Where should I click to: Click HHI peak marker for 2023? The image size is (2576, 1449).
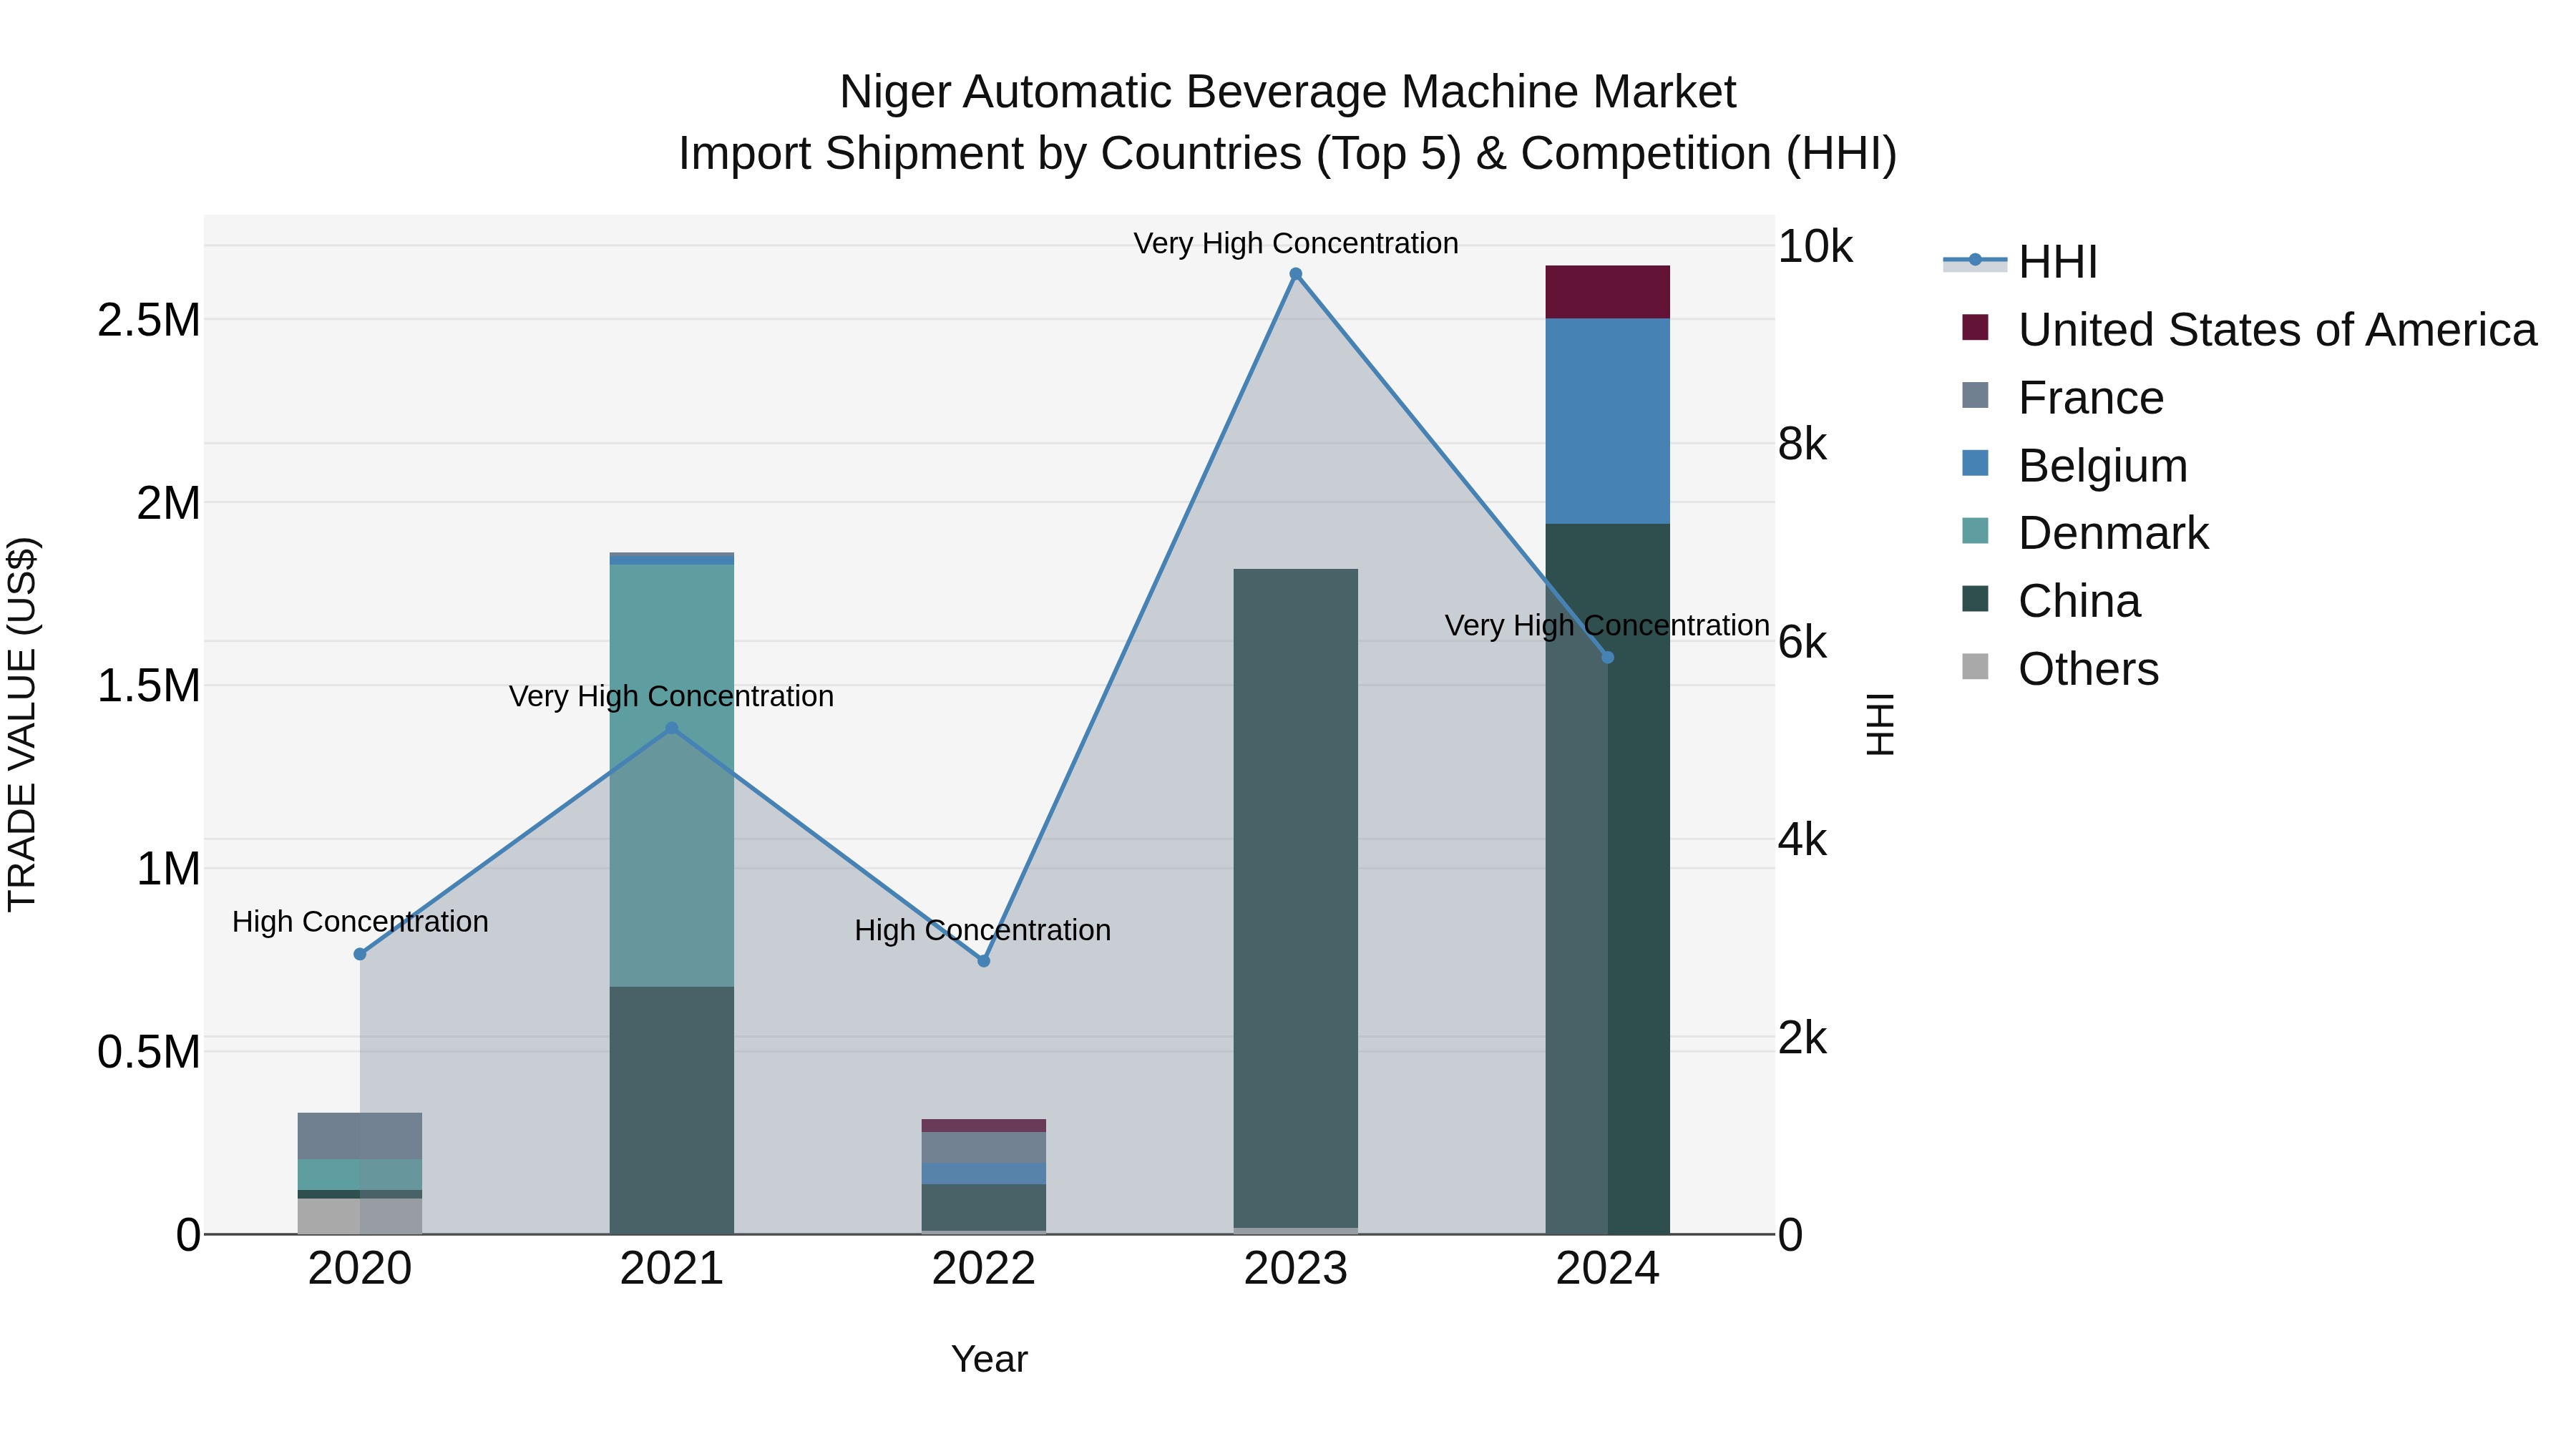coord(1296,274)
